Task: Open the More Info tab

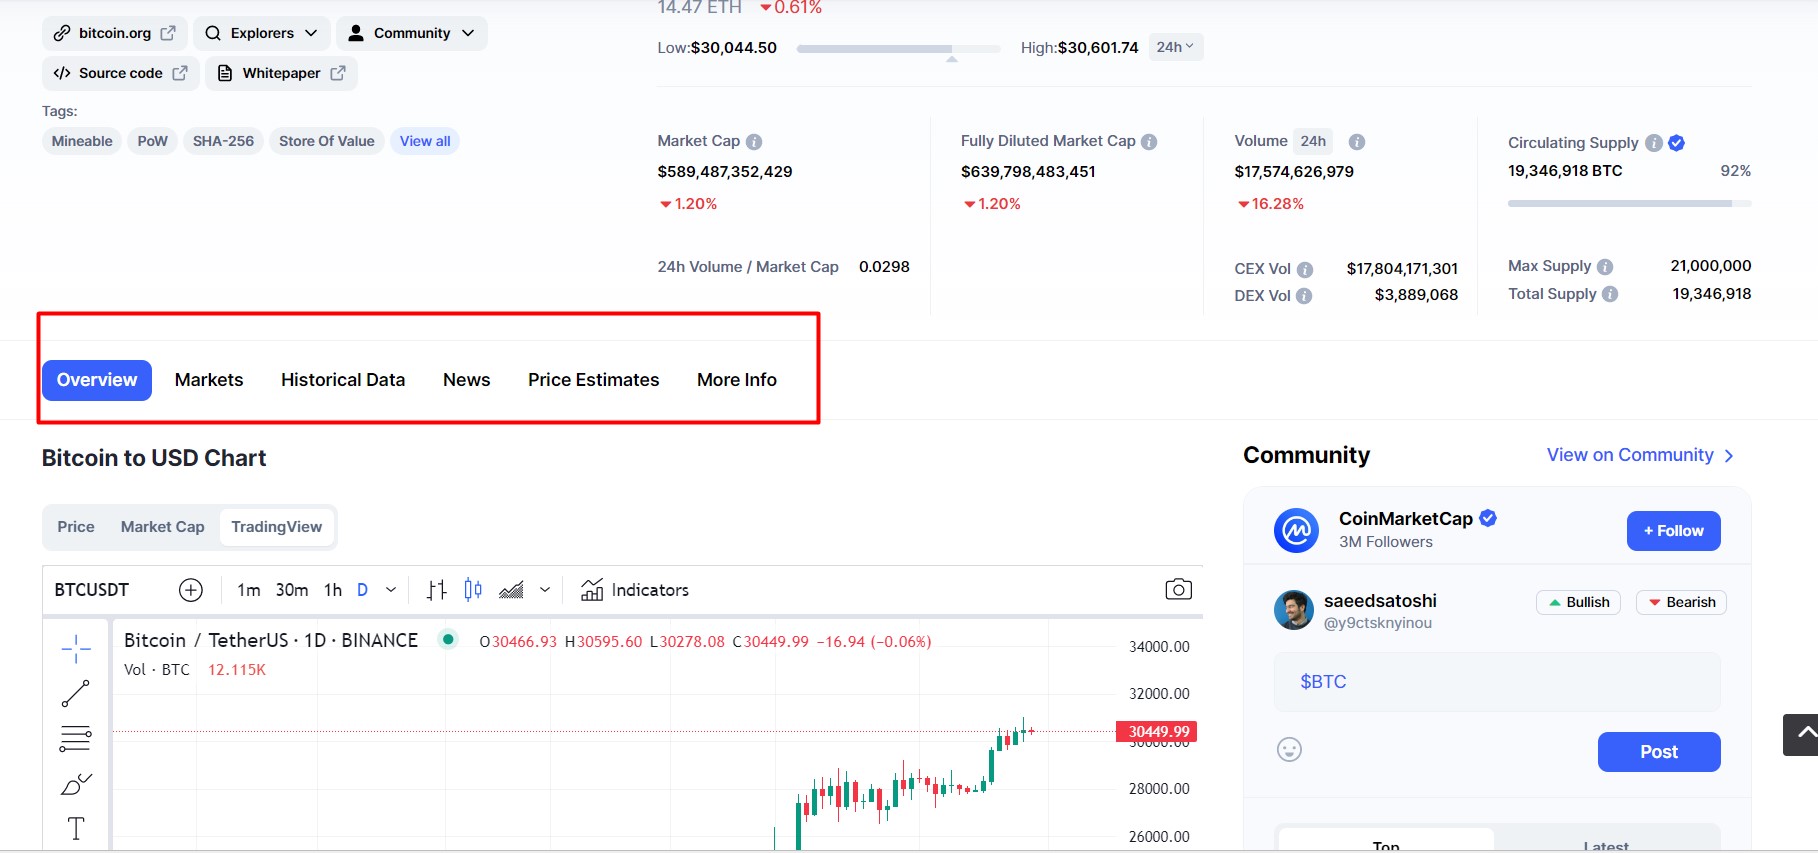Action: click(x=737, y=380)
